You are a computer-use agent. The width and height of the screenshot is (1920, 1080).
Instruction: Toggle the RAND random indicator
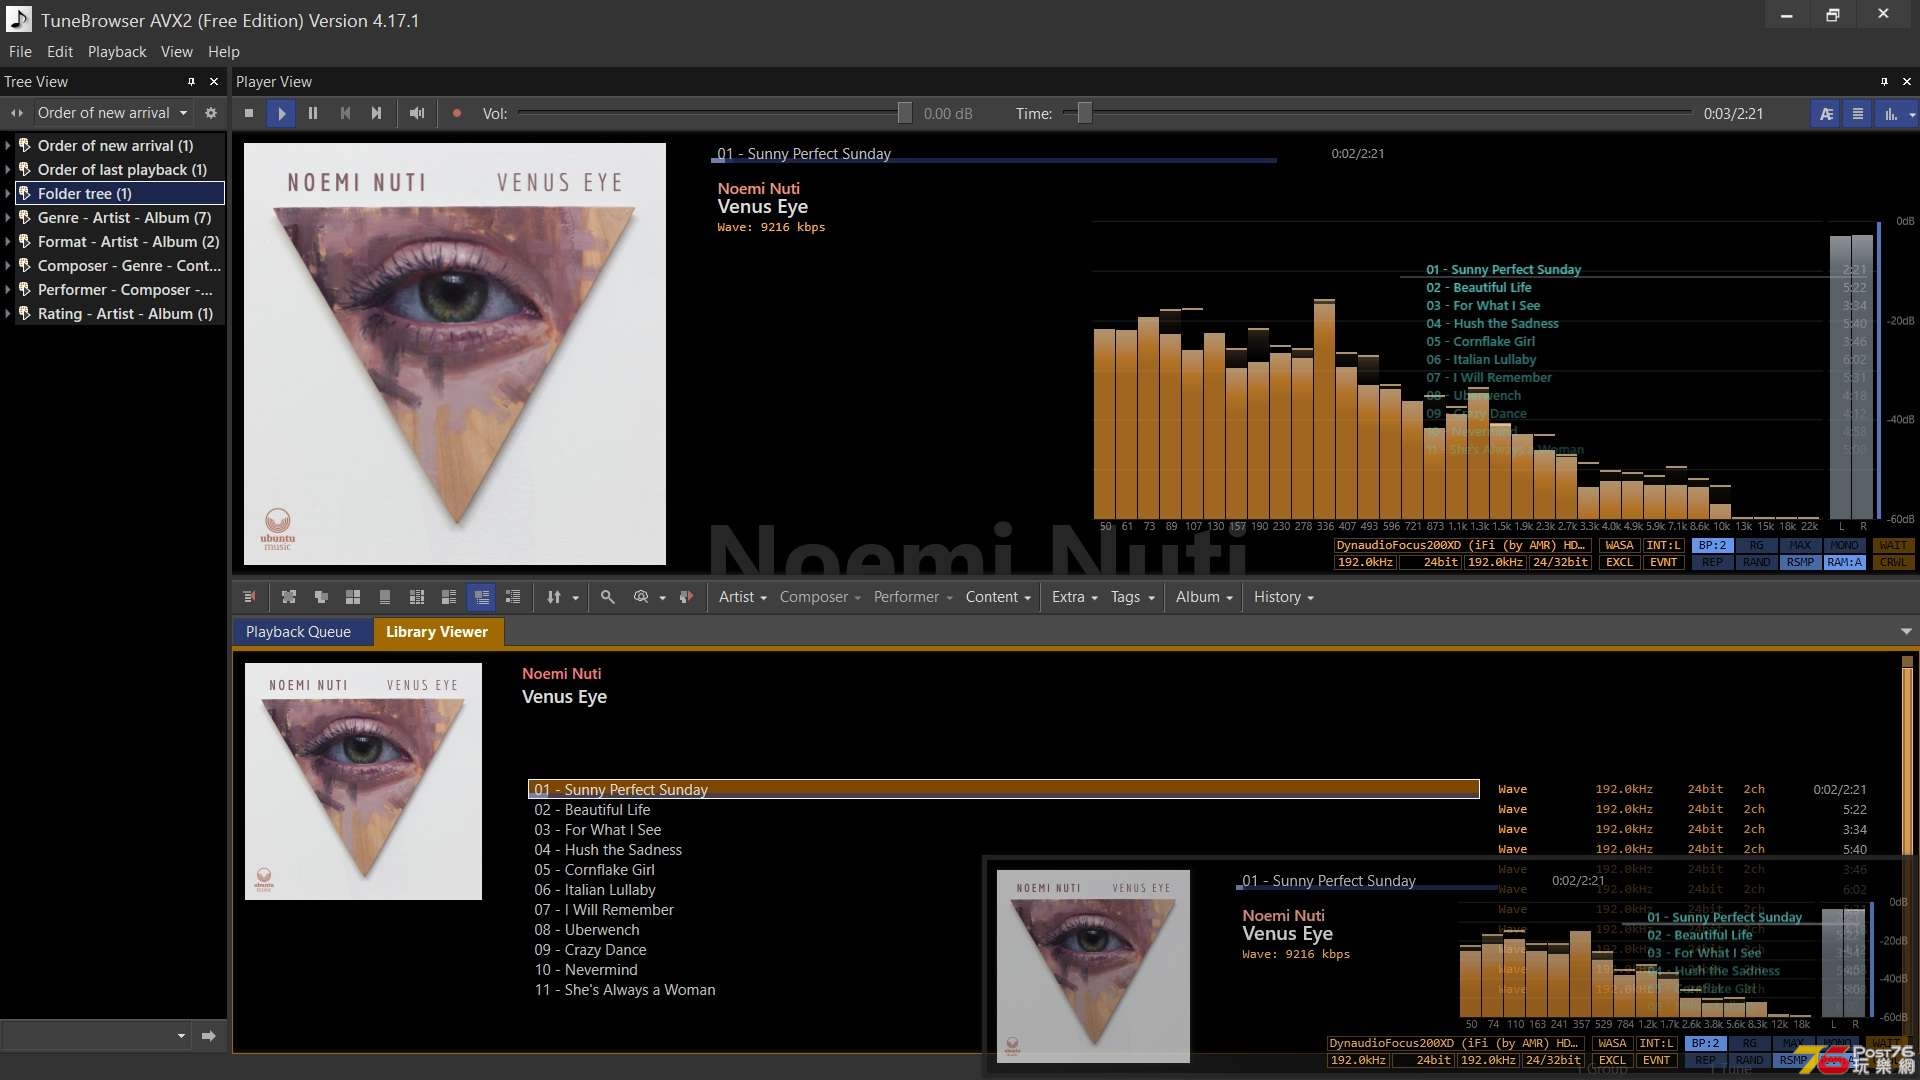pyautogui.click(x=1757, y=562)
